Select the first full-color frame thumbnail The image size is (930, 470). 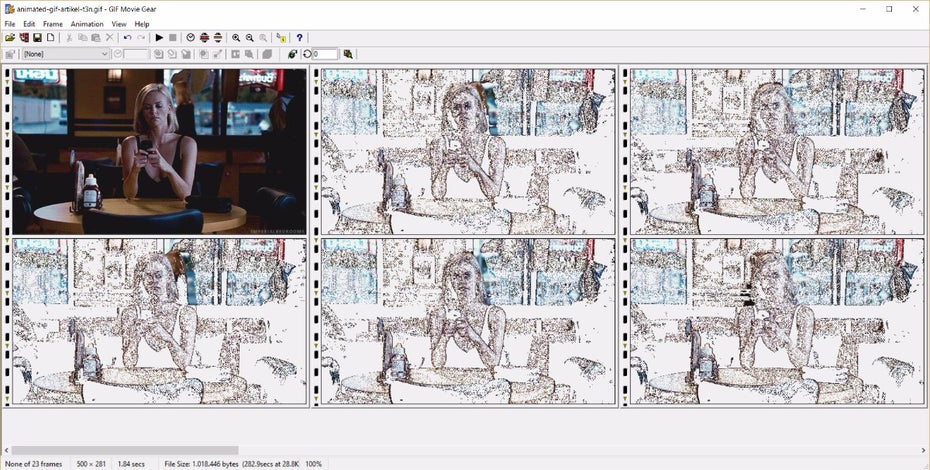160,151
